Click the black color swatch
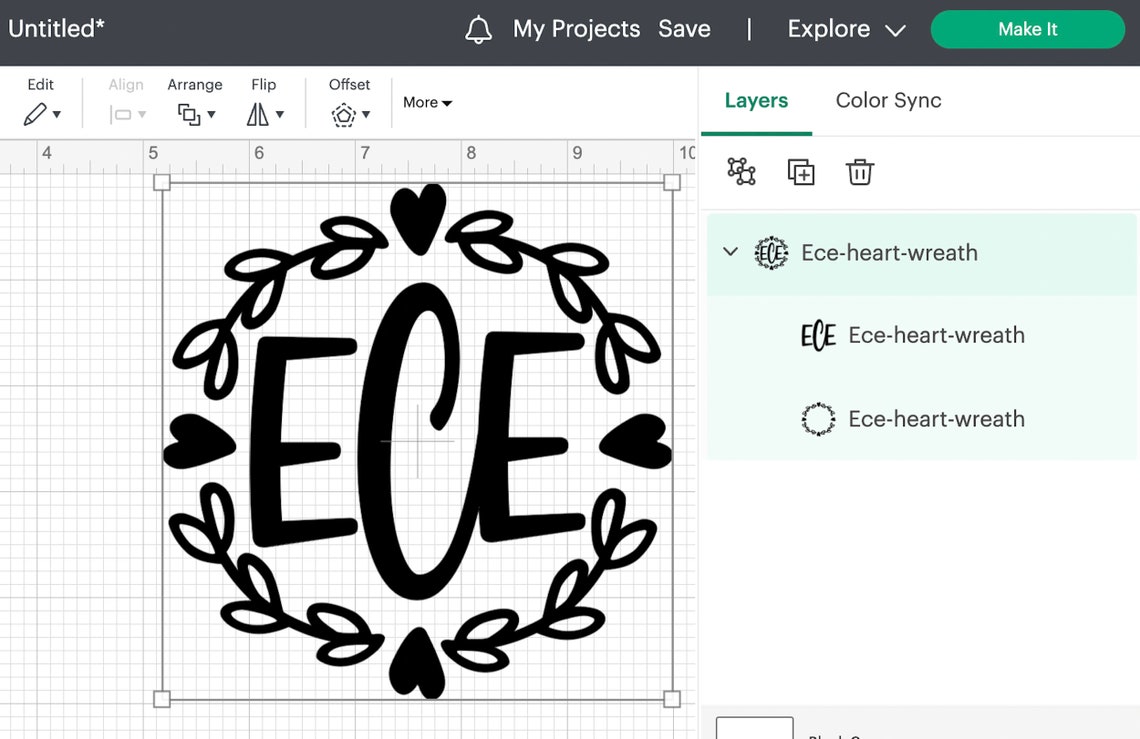This screenshot has height=739, width=1140. [754, 732]
